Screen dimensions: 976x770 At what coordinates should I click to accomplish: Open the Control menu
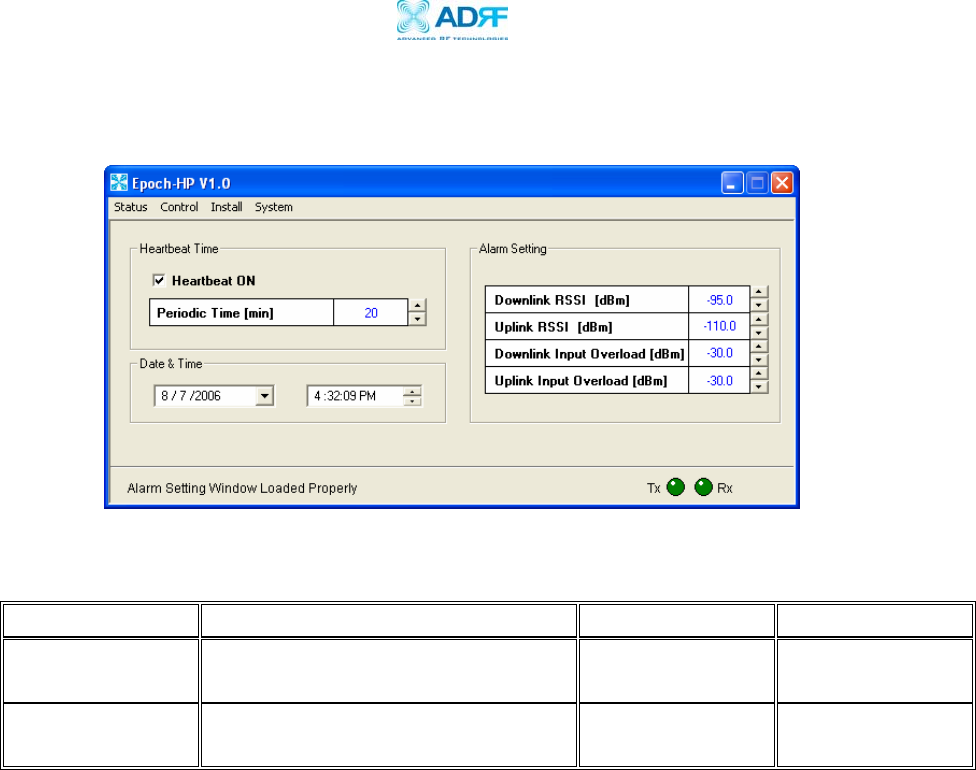pos(179,207)
